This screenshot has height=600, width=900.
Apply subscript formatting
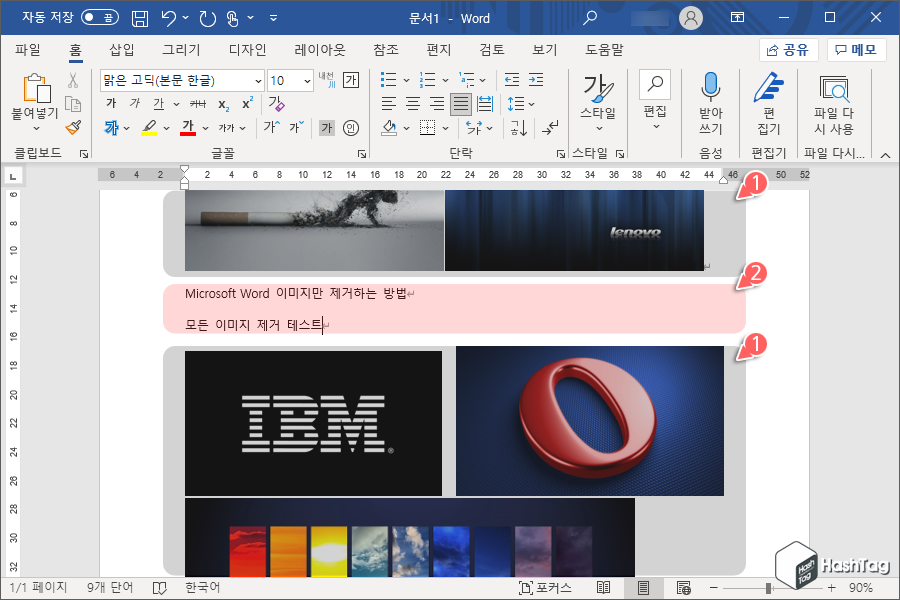click(x=222, y=103)
